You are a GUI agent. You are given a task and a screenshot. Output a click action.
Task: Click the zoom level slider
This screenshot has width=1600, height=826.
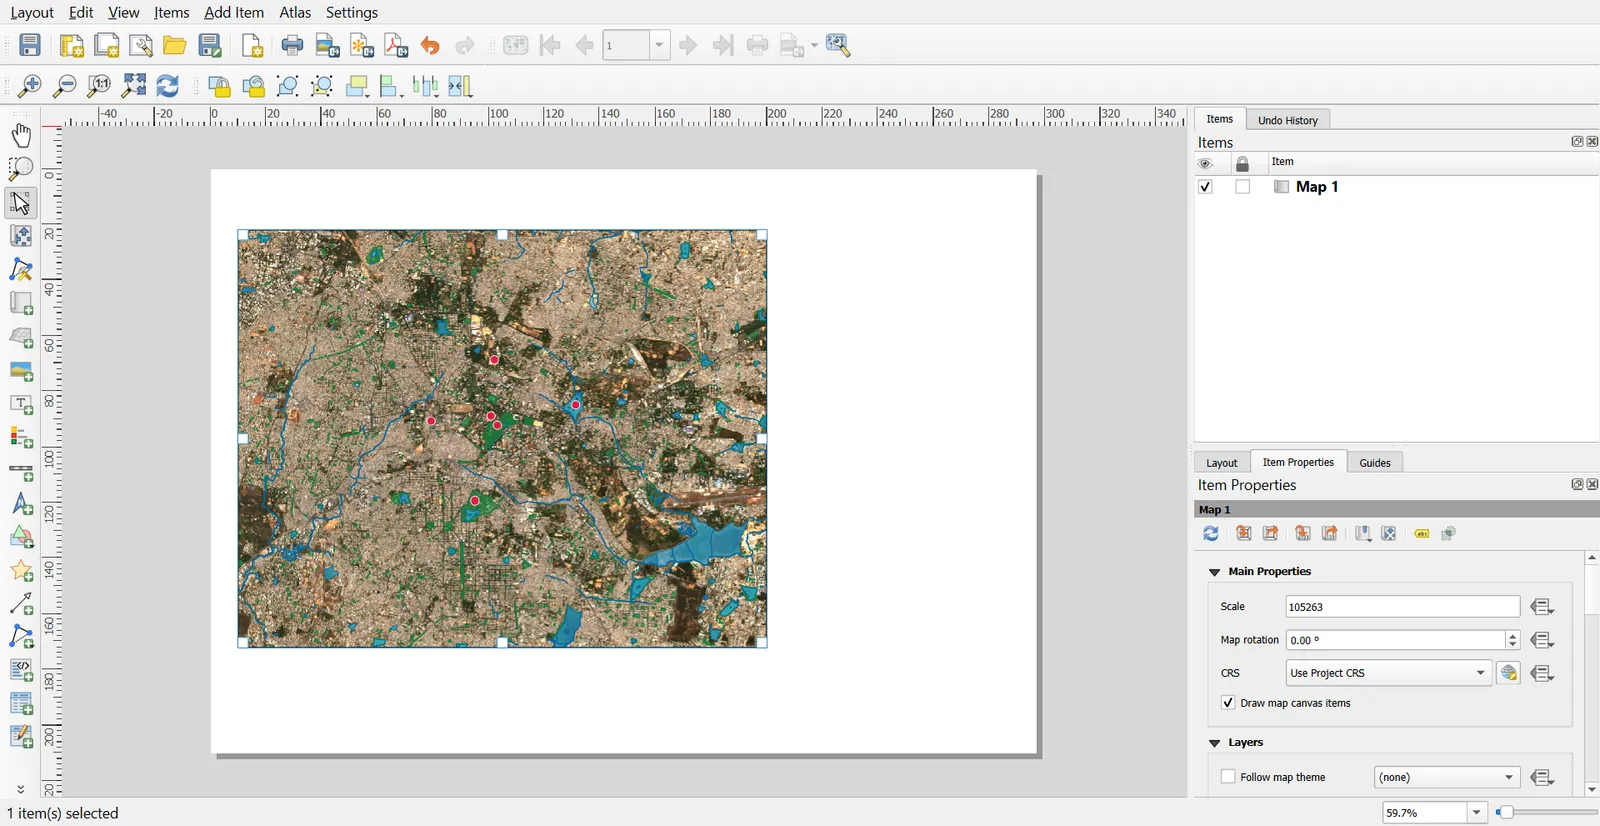click(1547, 813)
